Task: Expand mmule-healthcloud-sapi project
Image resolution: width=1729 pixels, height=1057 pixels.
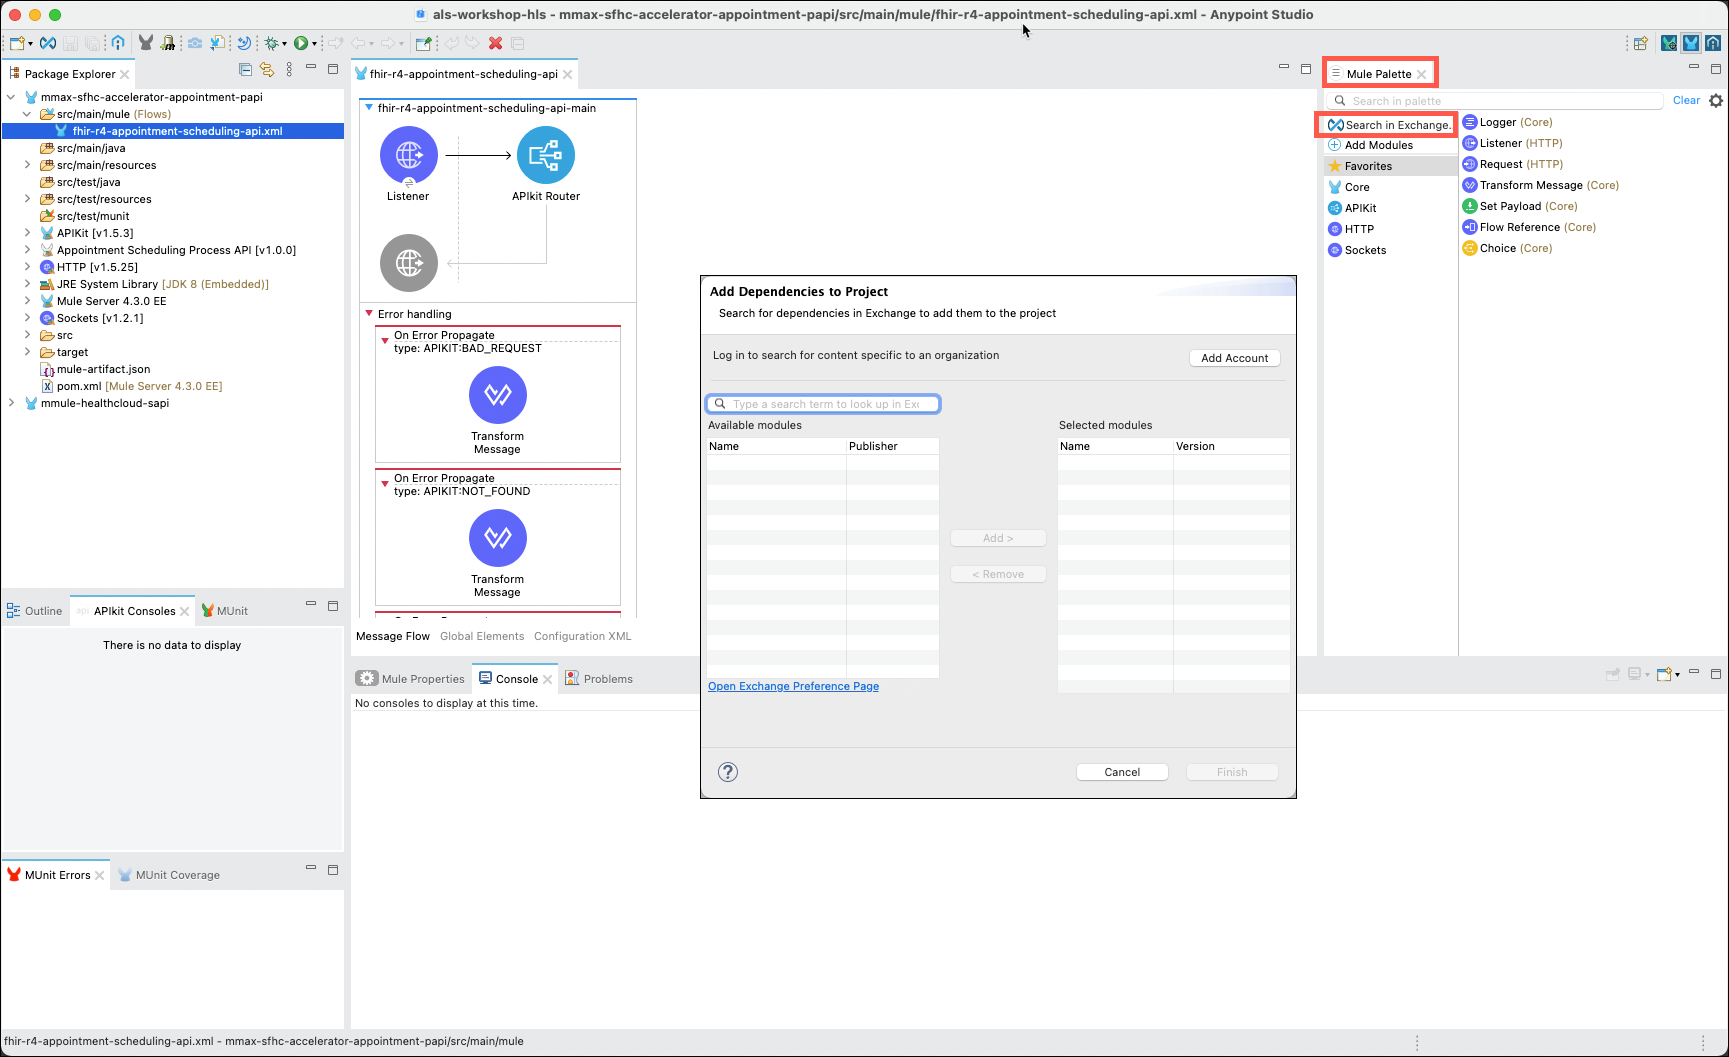Action: [11, 403]
